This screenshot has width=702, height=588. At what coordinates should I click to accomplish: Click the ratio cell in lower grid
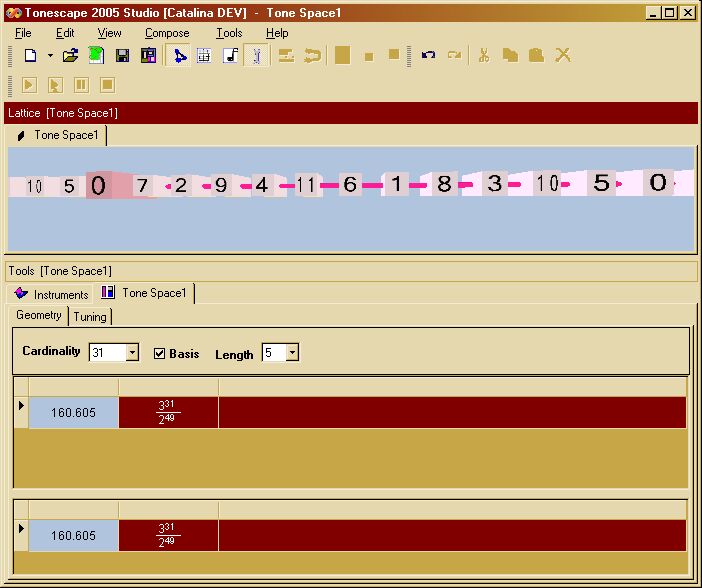coord(169,535)
